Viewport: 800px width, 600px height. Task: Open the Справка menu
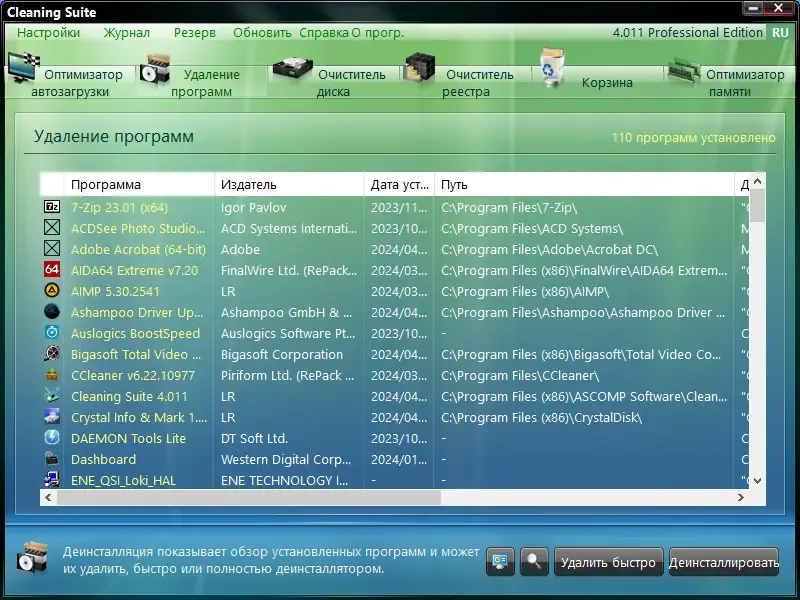[324, 33]
